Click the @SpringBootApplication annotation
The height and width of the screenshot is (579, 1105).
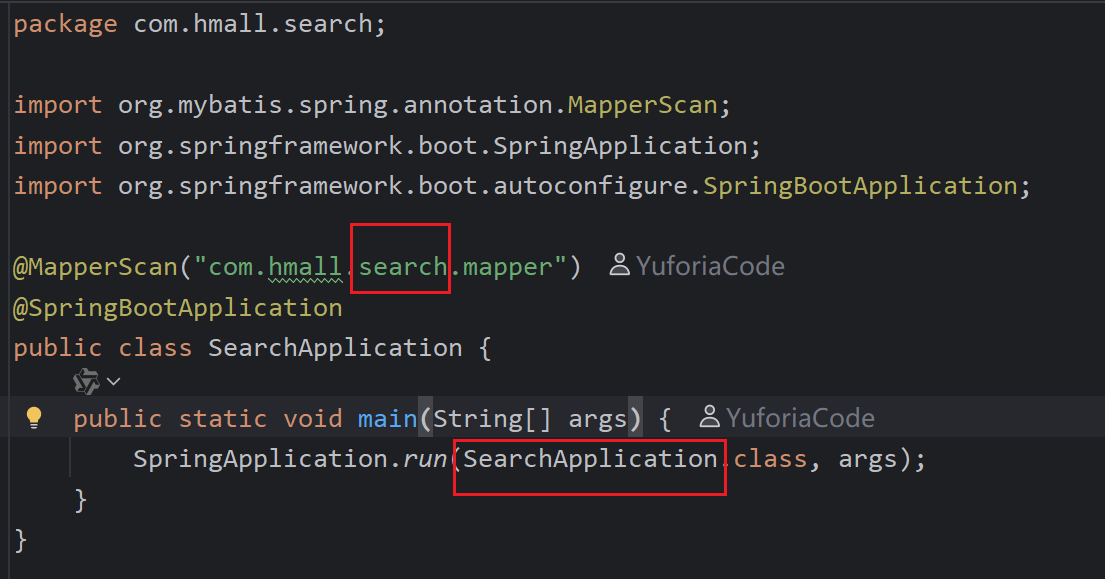[x=178, y=308]
